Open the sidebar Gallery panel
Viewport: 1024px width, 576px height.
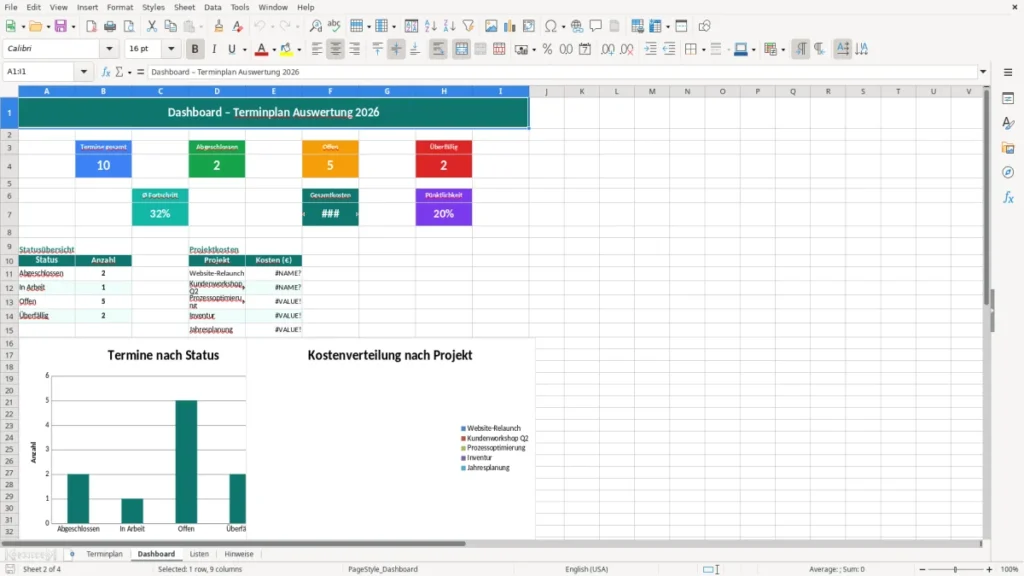[1008, 148]
